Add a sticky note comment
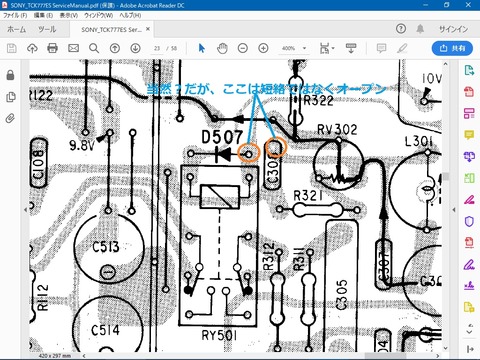 tap(381, 48)
